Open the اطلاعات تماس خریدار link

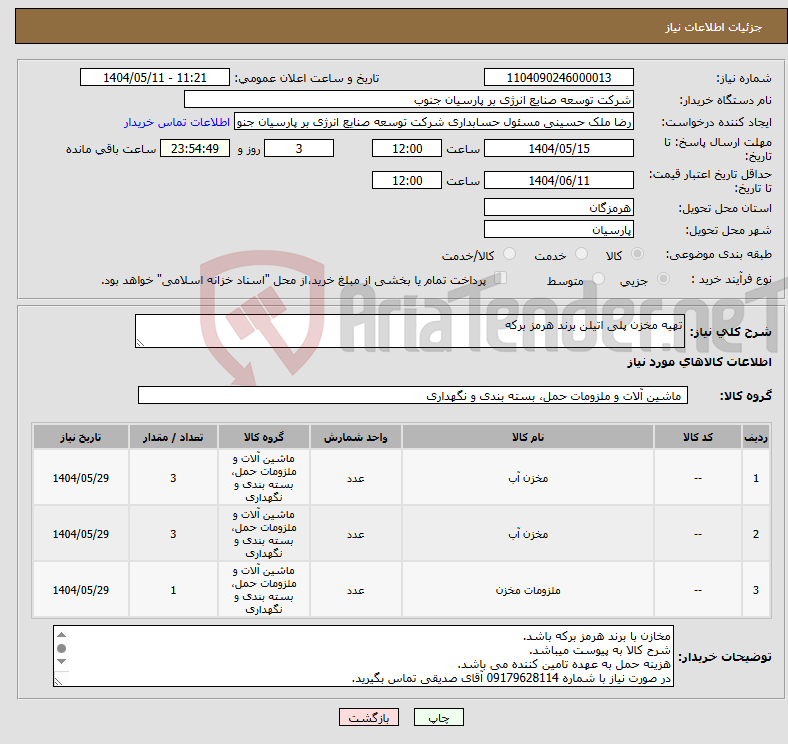[177, 122]
